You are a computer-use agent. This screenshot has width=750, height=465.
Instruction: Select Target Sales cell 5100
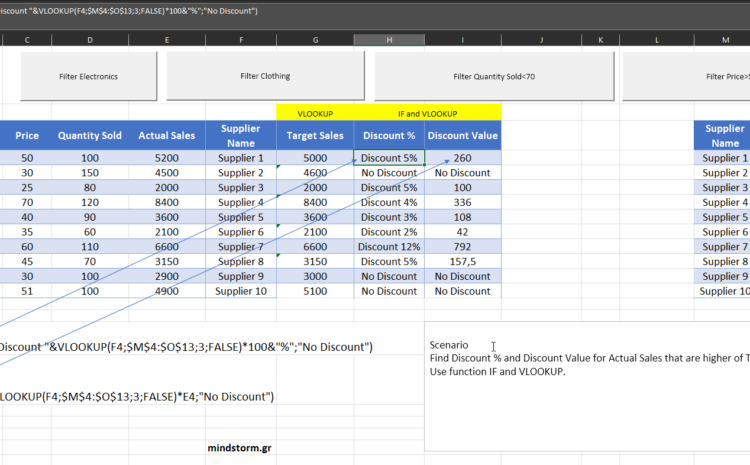[315, 291]
